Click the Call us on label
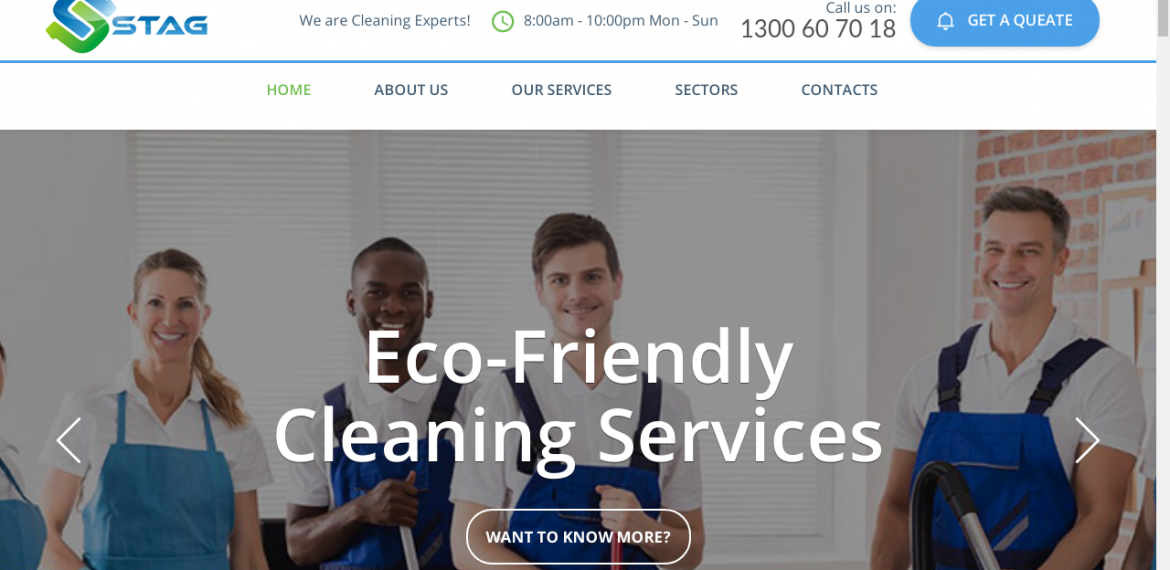Viewport: 1170px width, 570px height. coord(861,7)
